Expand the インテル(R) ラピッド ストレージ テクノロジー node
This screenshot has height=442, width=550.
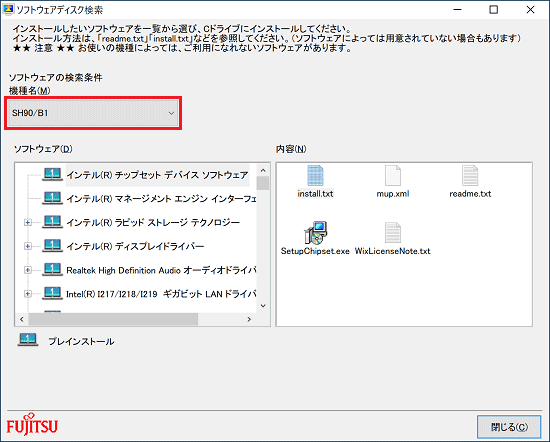click(x=28, y=222)
